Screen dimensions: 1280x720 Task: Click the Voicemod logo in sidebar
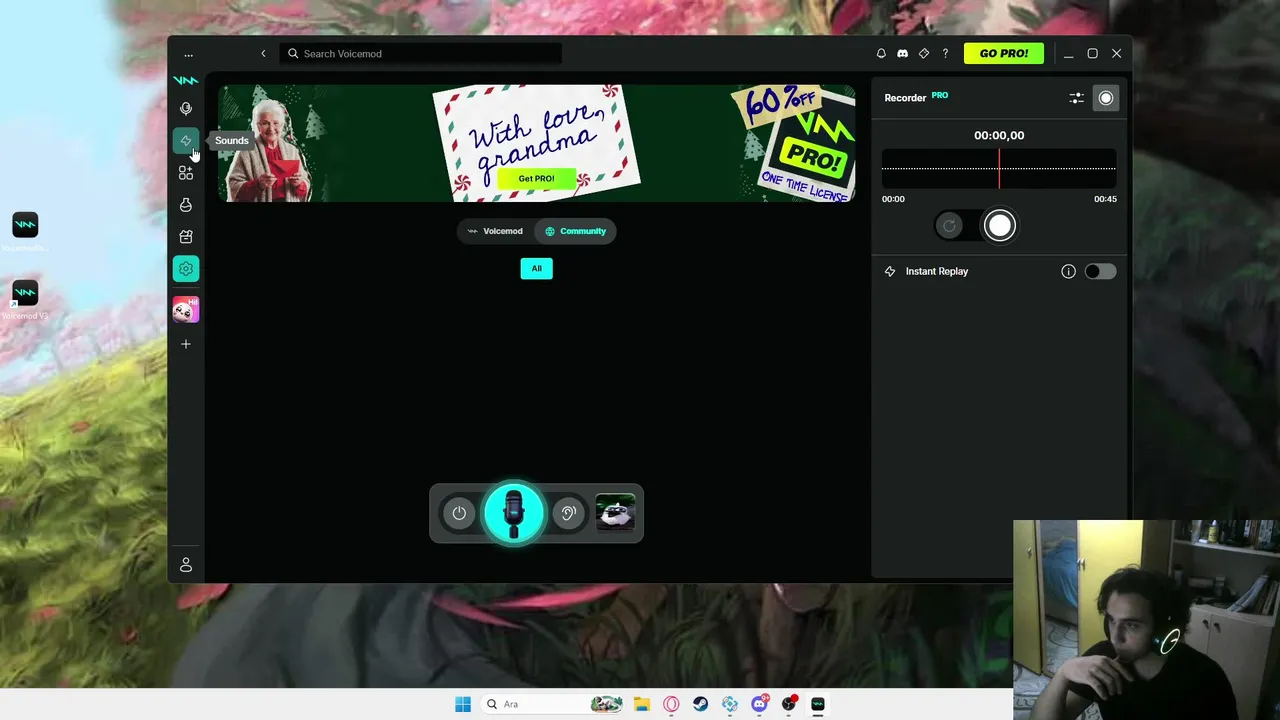coord(185,80)
